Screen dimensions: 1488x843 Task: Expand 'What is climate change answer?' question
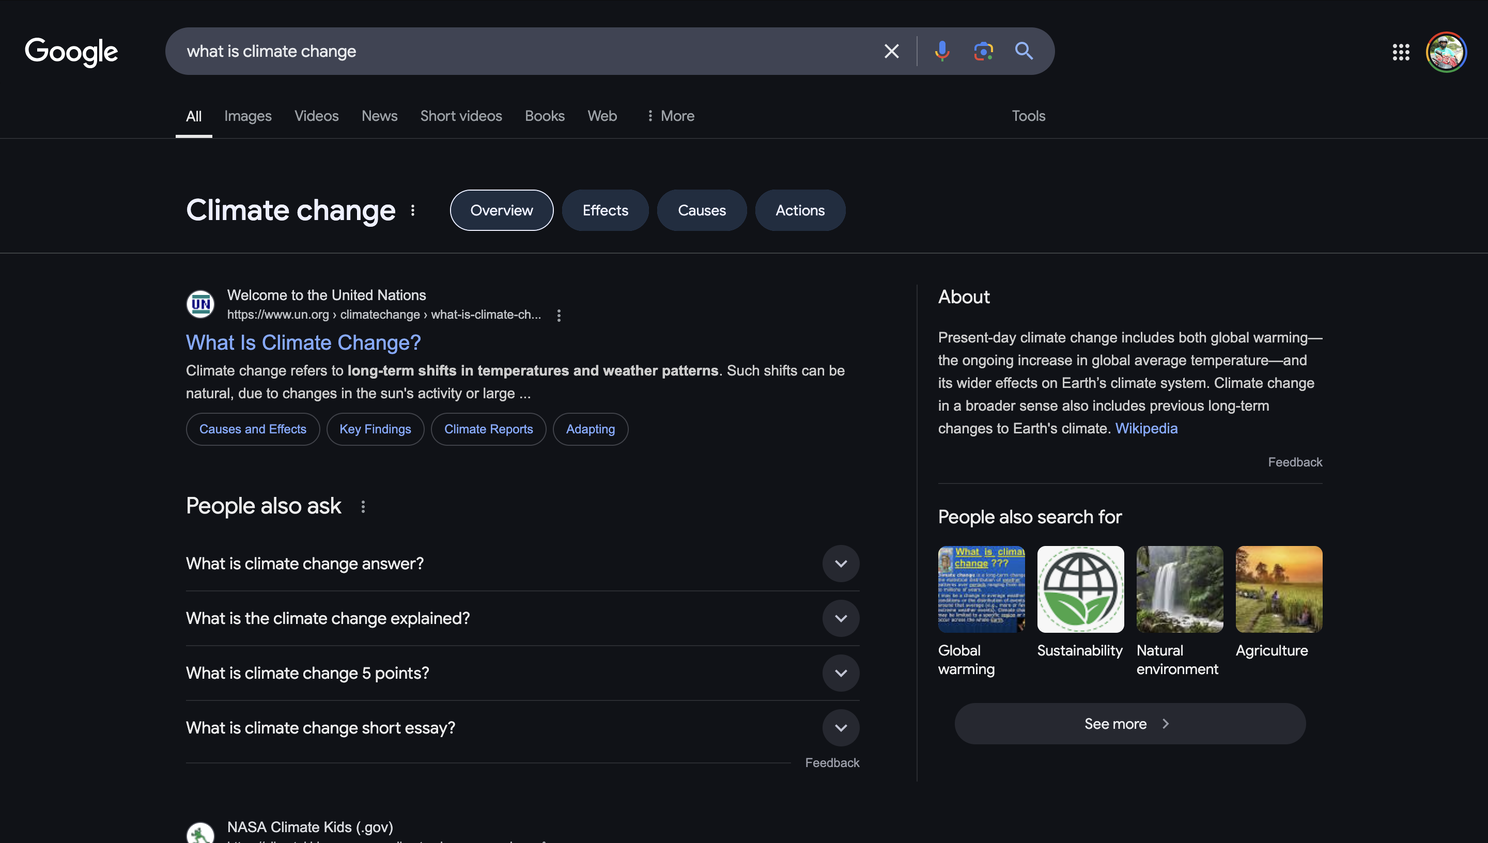(522, 564)
